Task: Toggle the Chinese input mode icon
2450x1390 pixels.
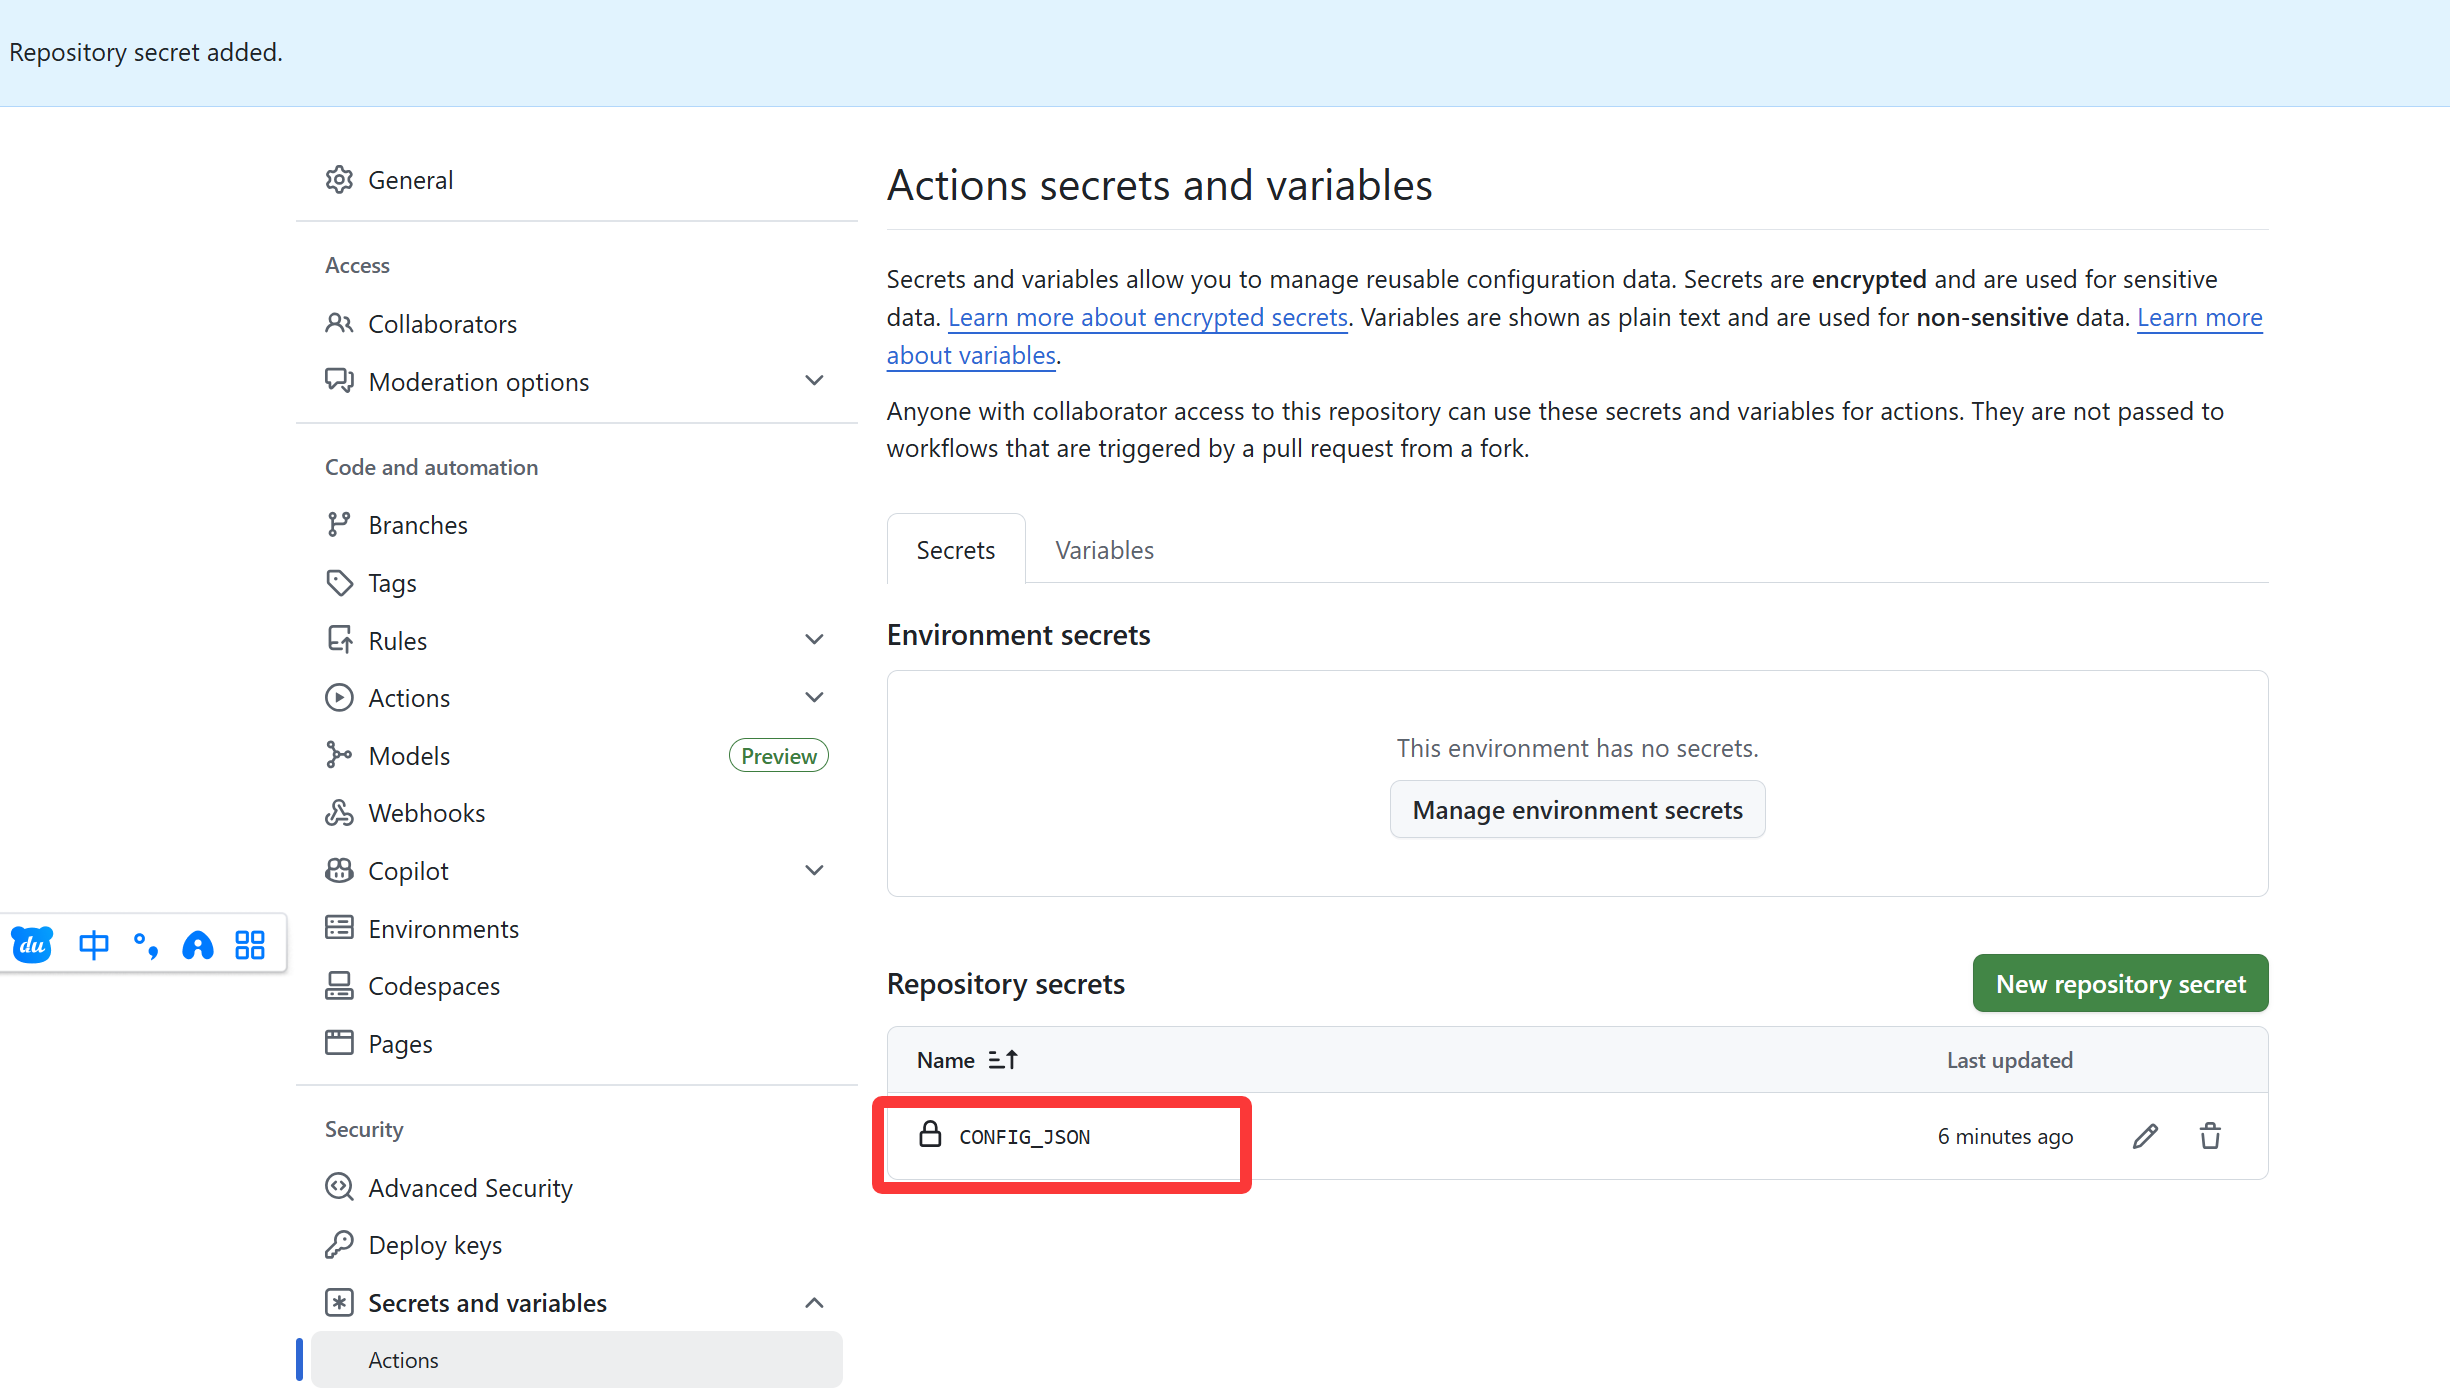Action: click(x=94, y=944)
